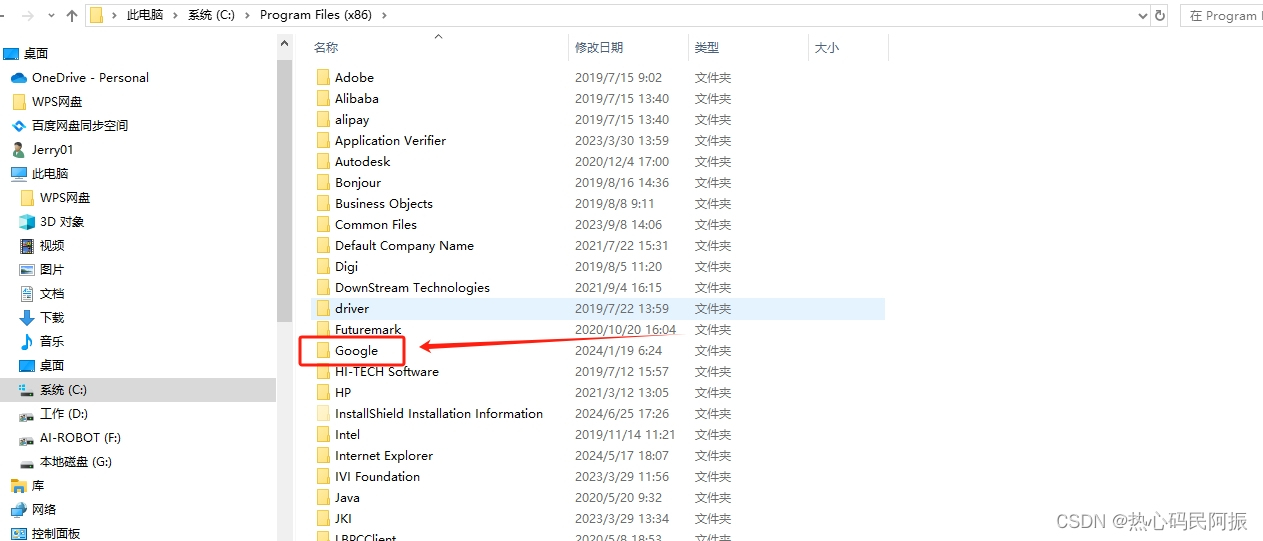Click the 类型 column header
This screenshot has width=1263, height=541.
click(x=707, y=48)
